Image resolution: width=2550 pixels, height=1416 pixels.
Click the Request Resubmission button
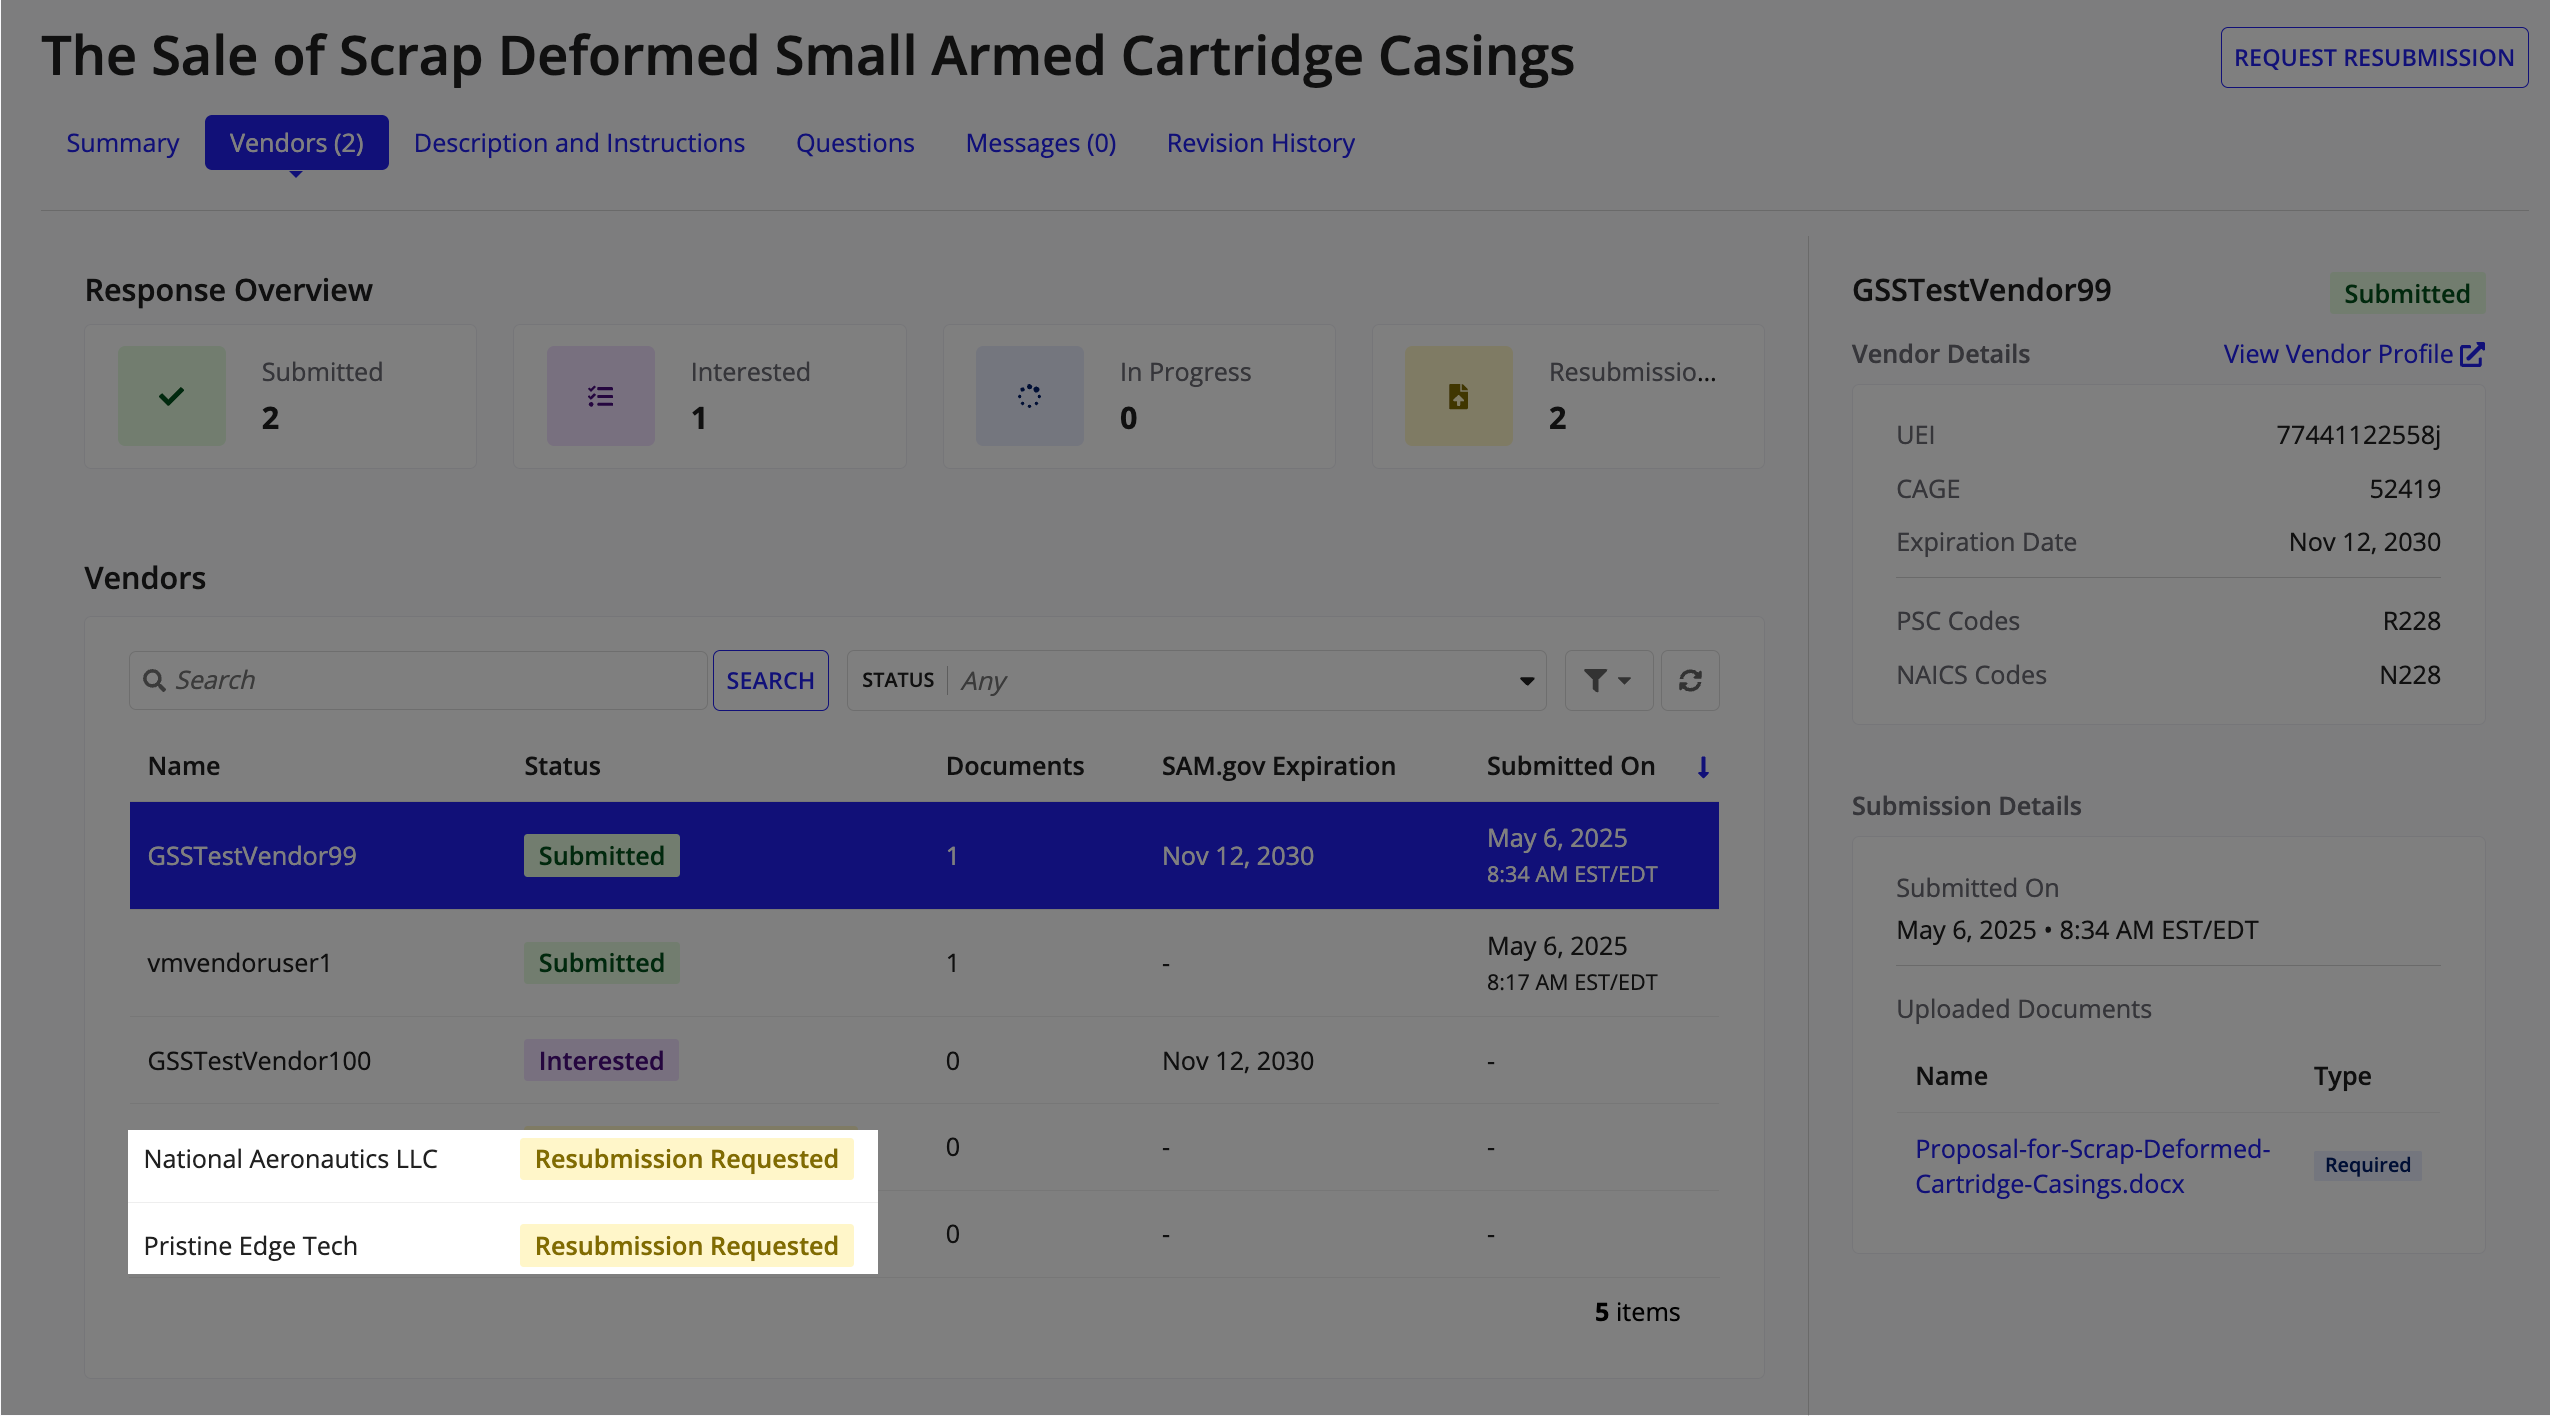point(2374,58)
